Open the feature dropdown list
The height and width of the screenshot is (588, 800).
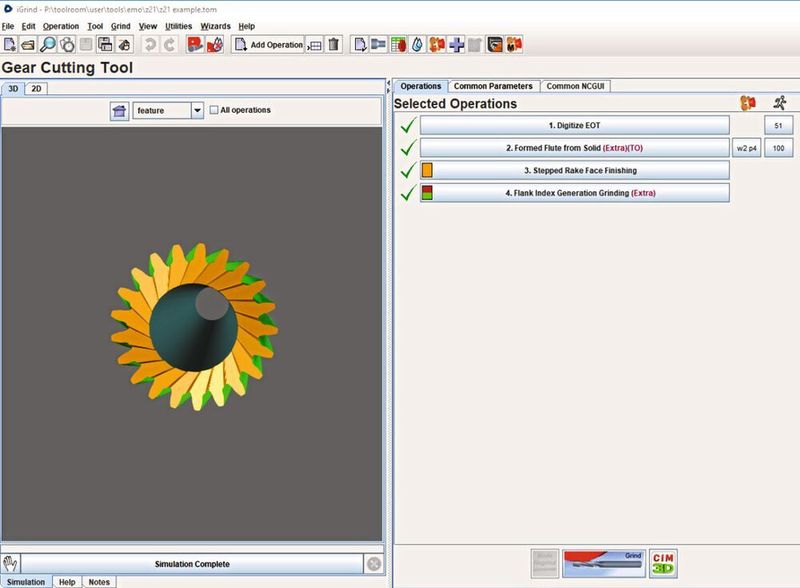coord(197,110)
